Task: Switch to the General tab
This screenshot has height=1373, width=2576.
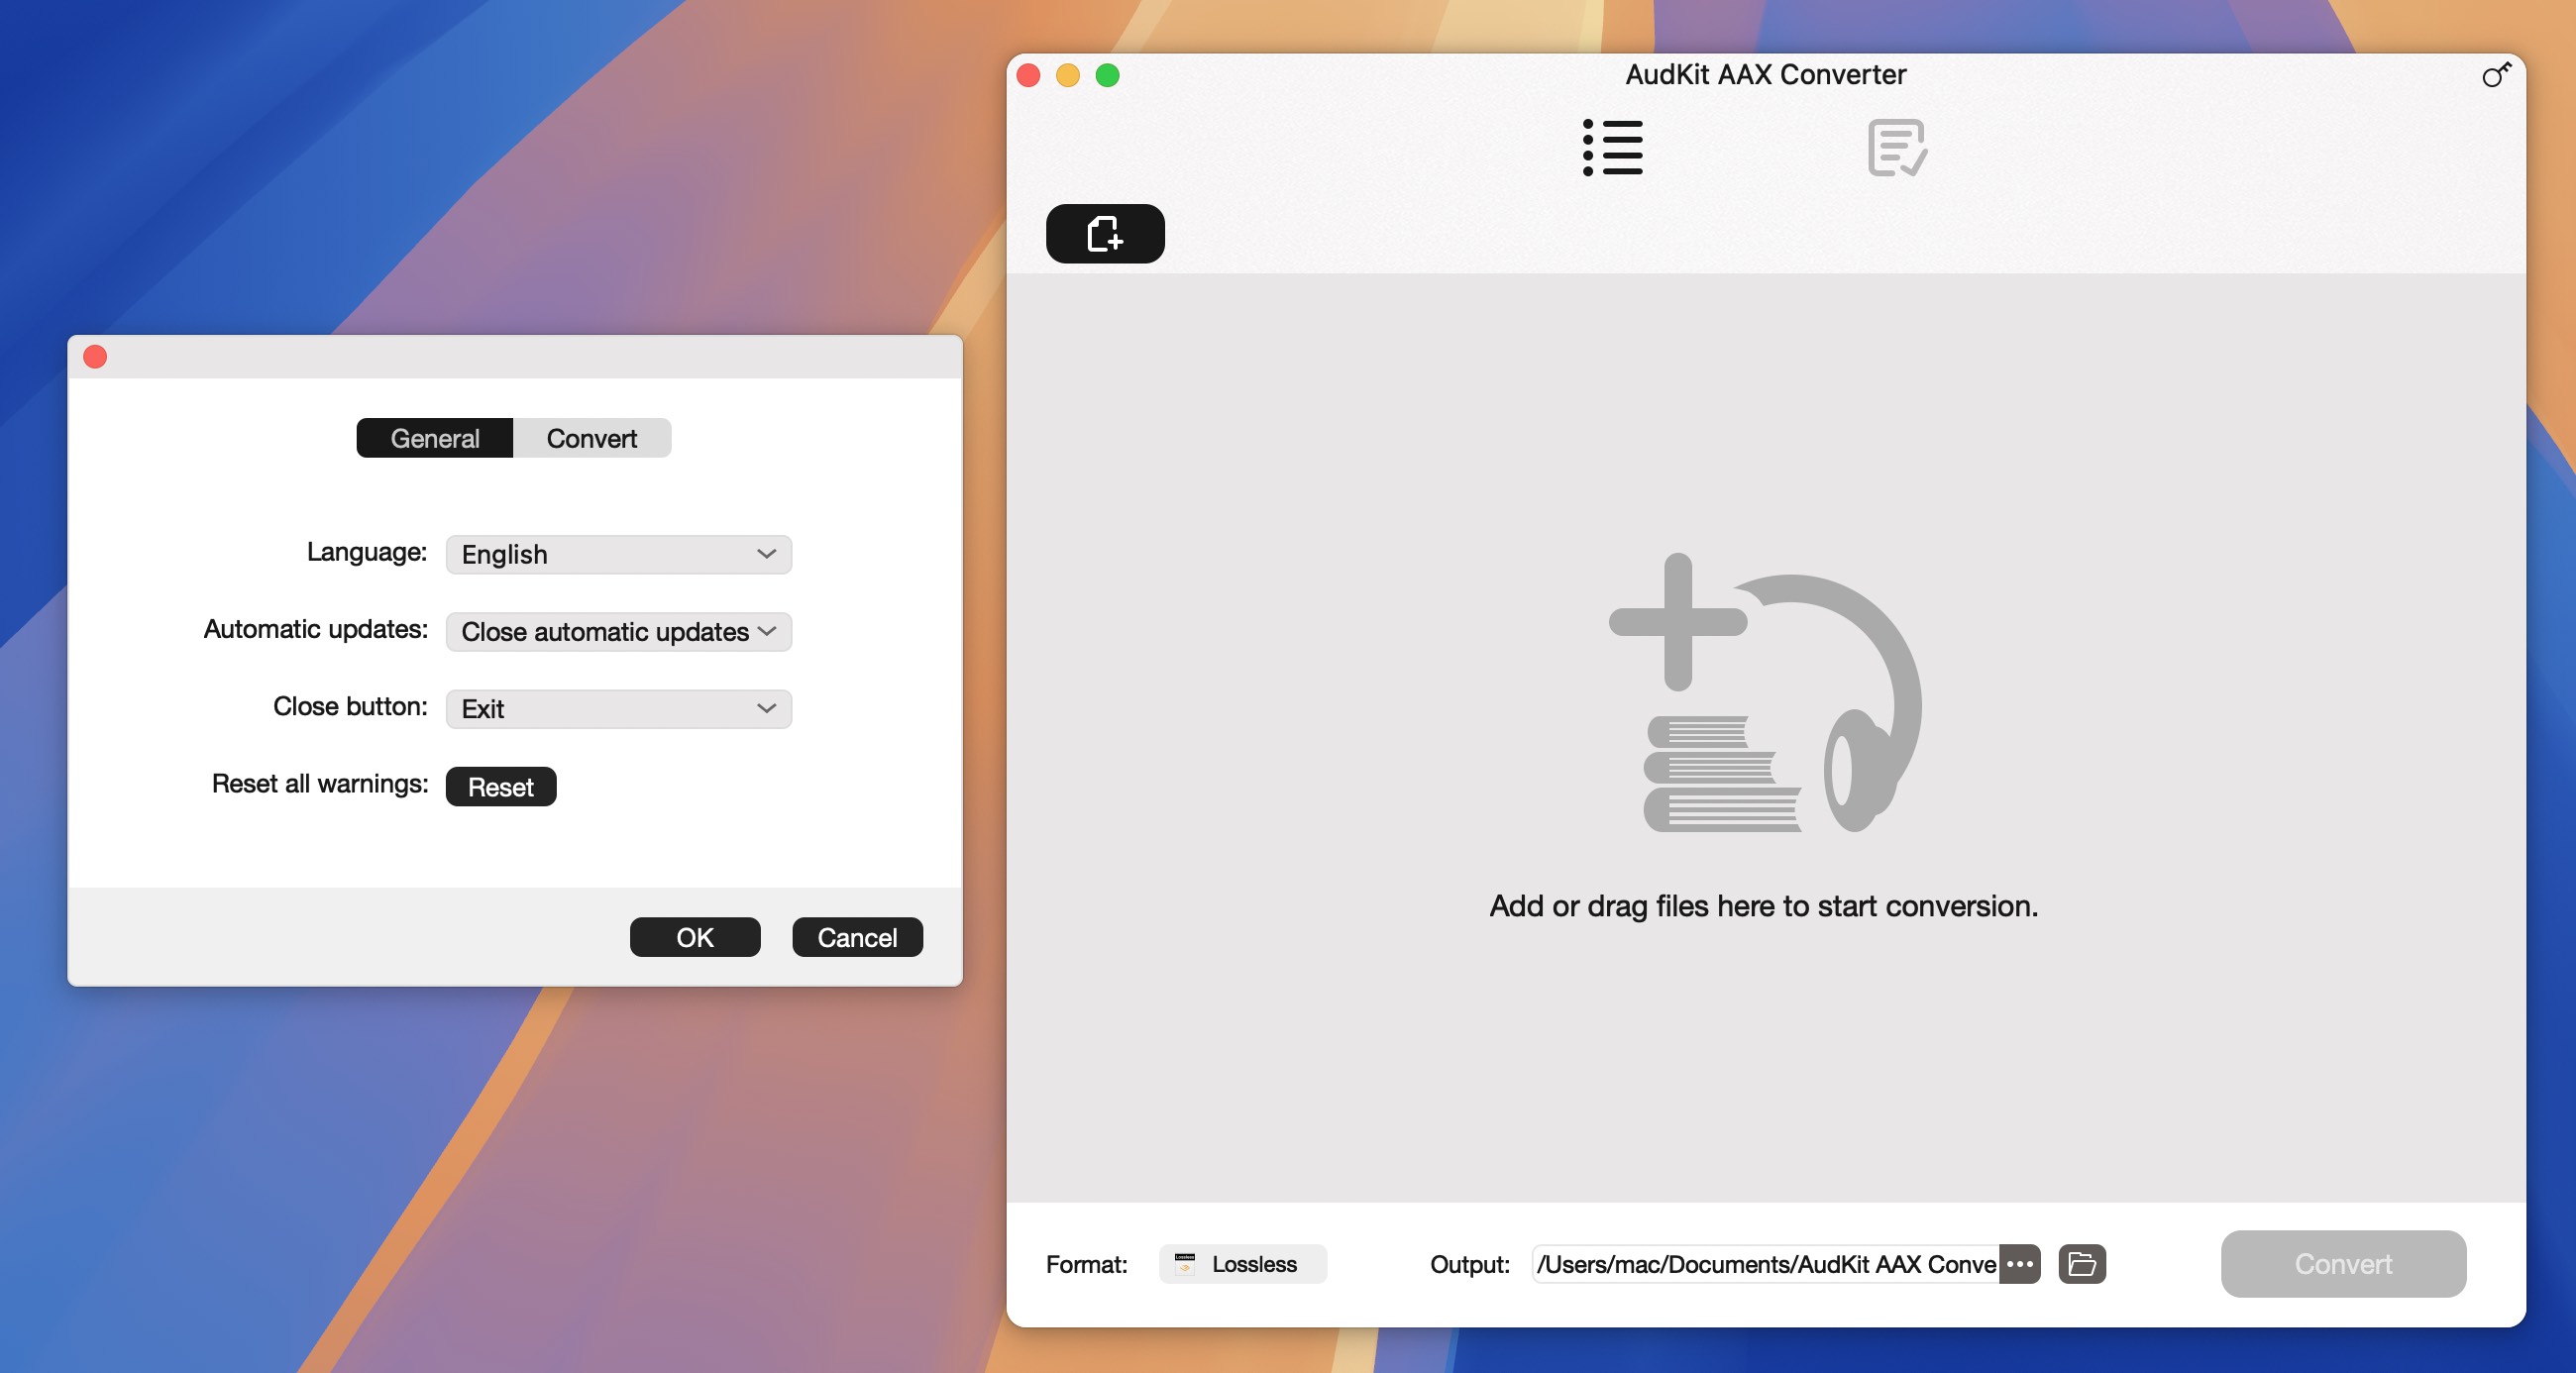Action: click(x=434, y=438)
